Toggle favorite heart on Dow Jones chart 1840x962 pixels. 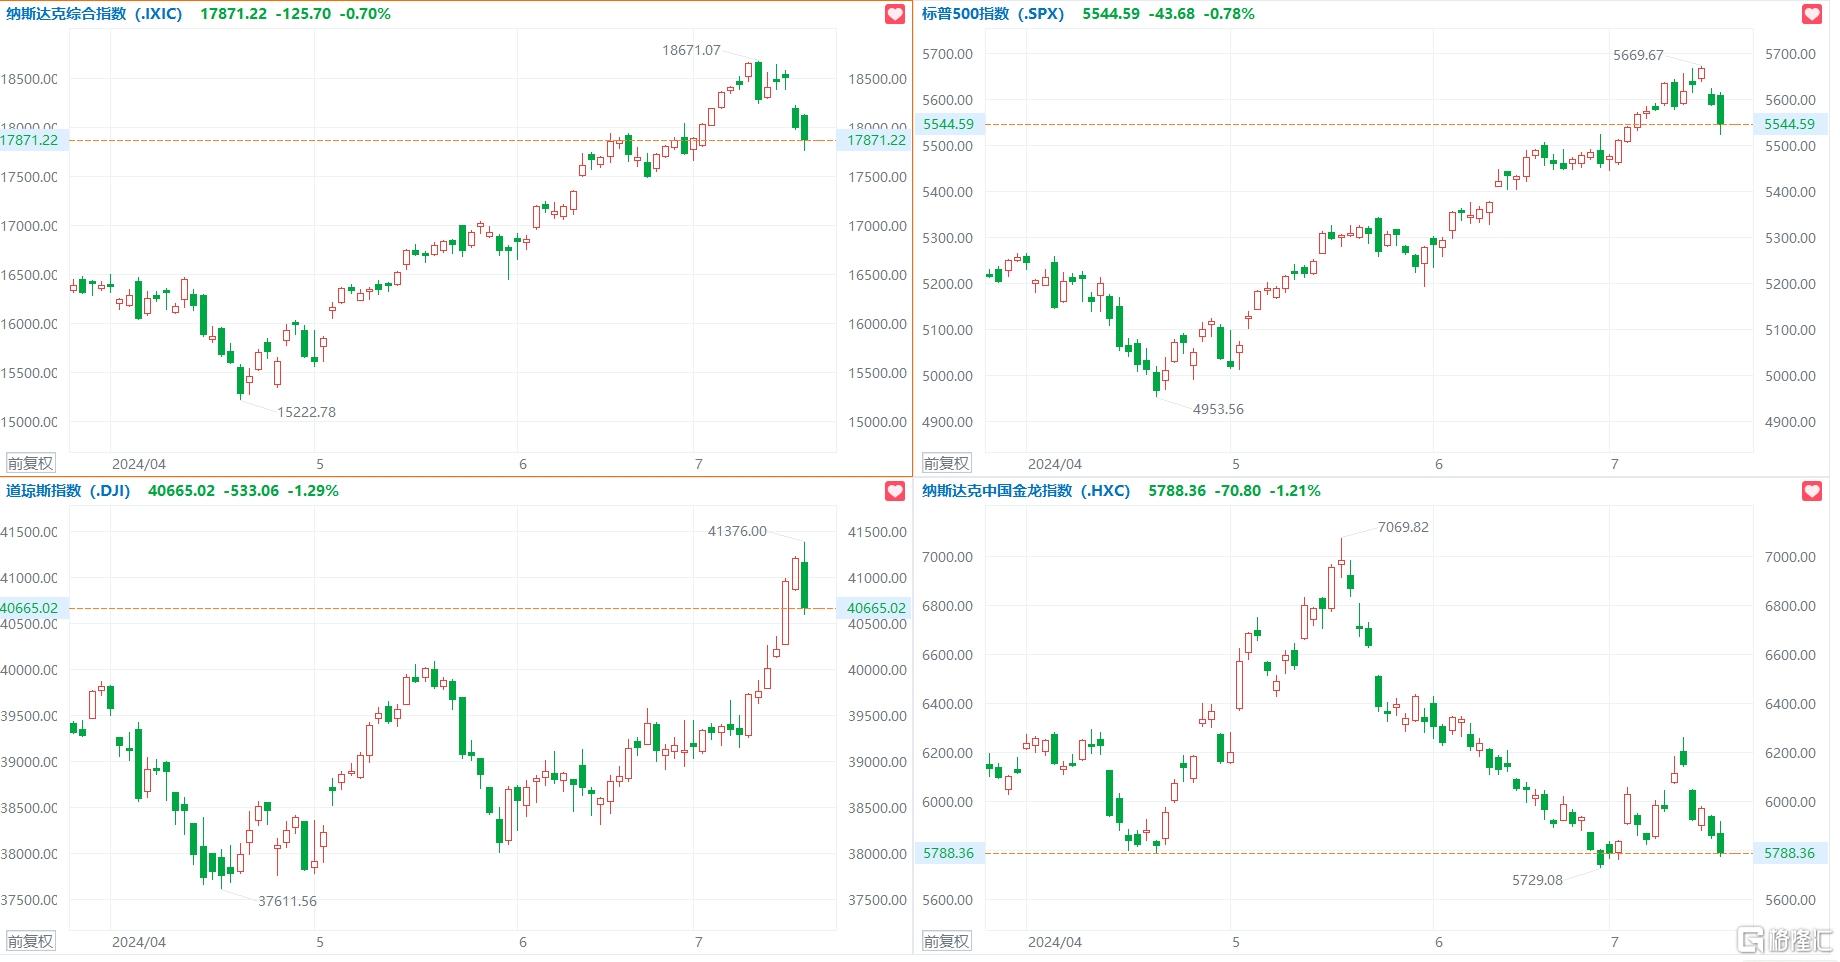pos(895,491)
